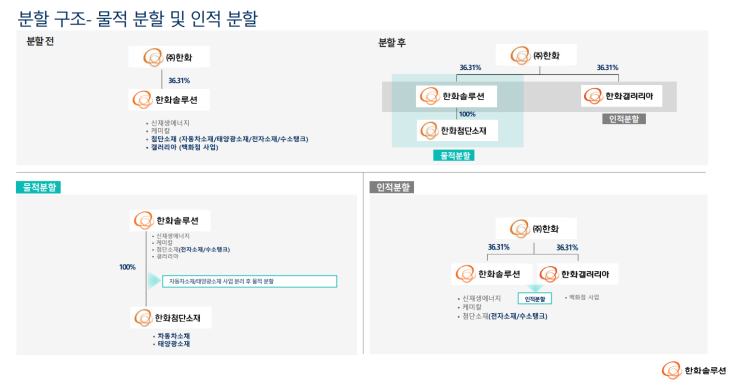This screenshot has height=385, width=743.
Task: Click the 한화첨단소재 logo in the 분할 후 panel
Action: tap(457, 130)
